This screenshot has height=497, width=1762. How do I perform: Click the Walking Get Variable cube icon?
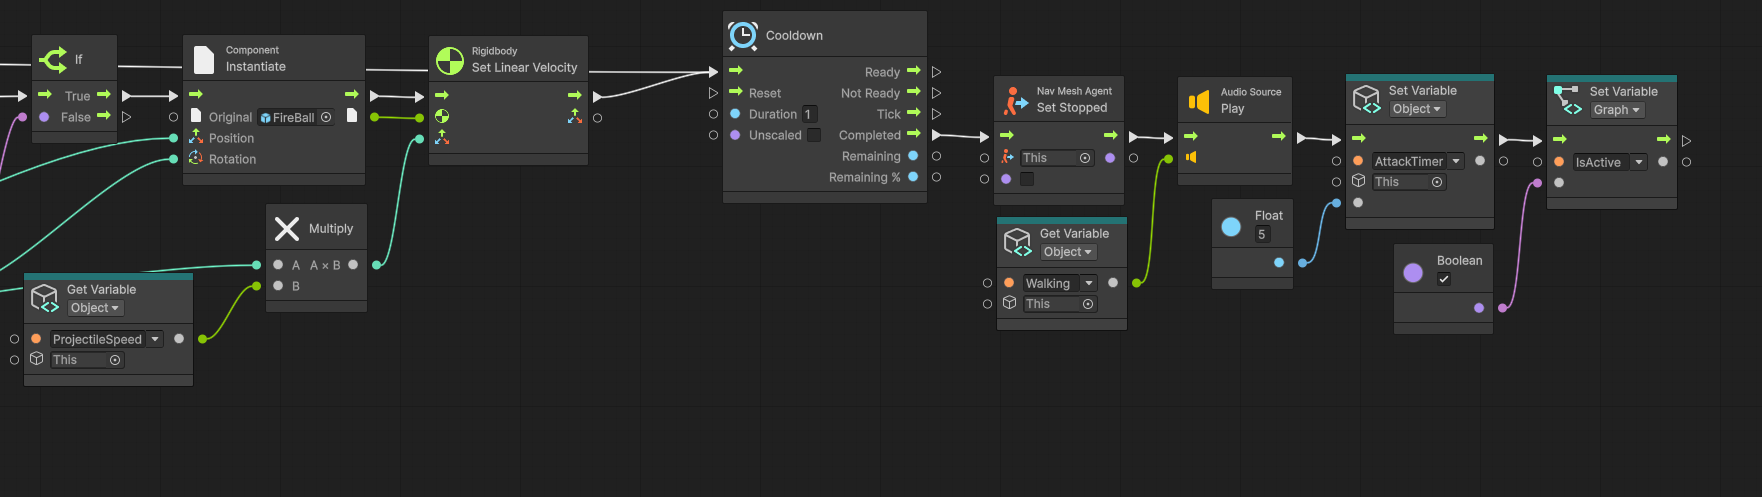click(x=1017, y=242)
